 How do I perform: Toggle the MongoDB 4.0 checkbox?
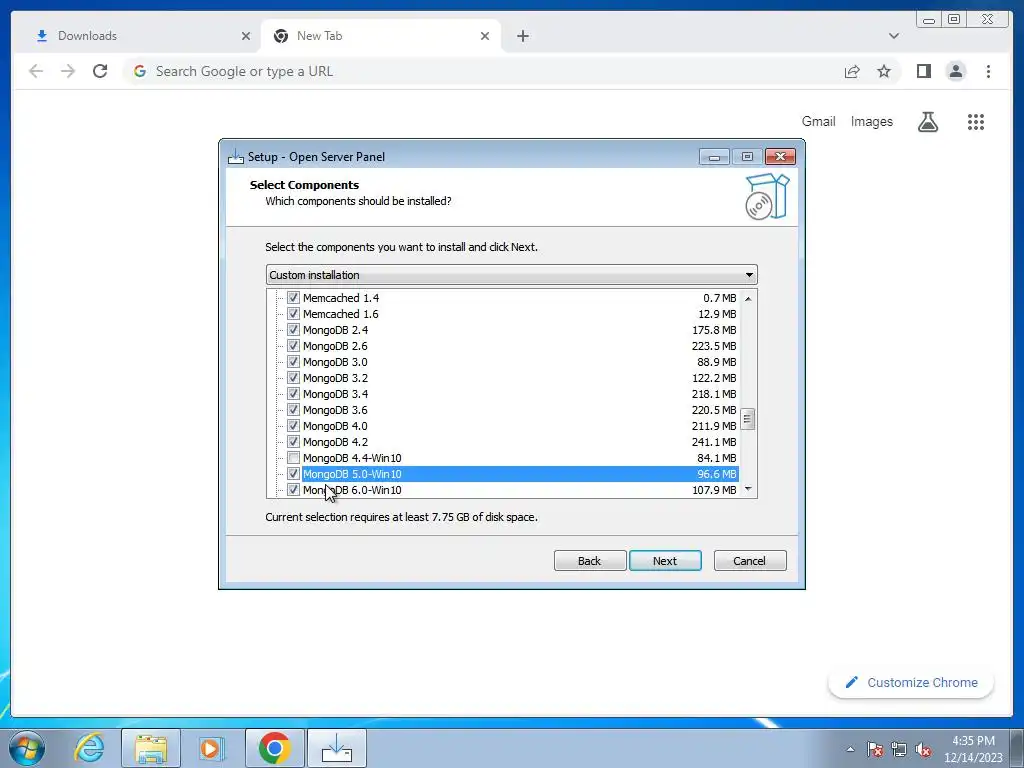tap(293, 426)
